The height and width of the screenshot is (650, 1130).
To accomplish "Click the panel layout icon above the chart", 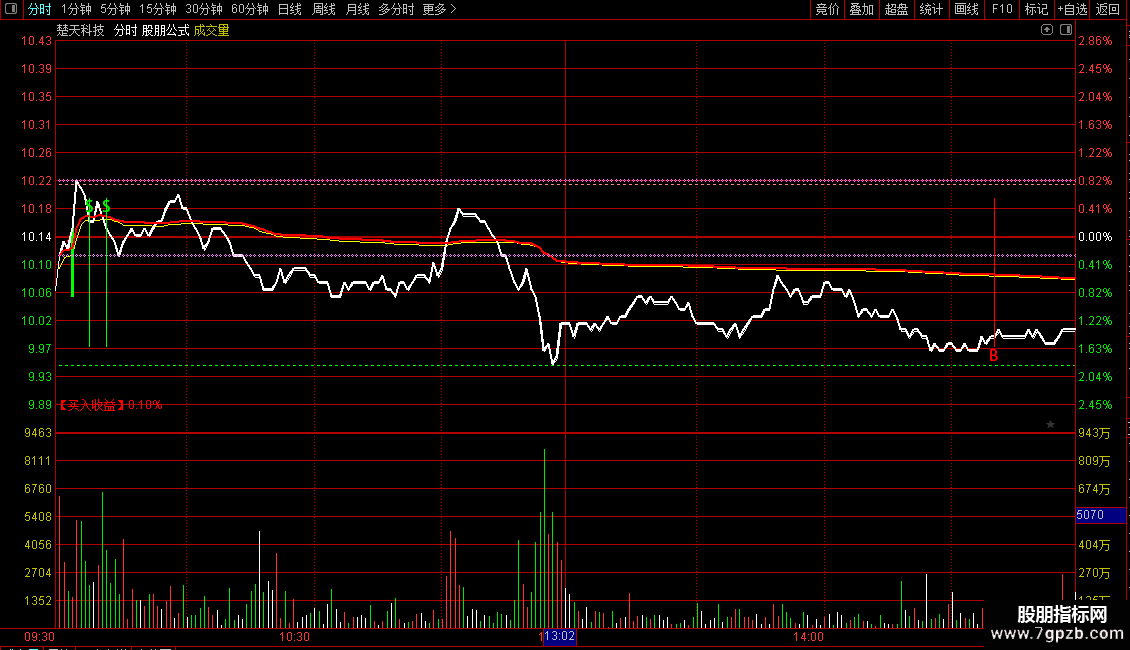I will 1066,30.
